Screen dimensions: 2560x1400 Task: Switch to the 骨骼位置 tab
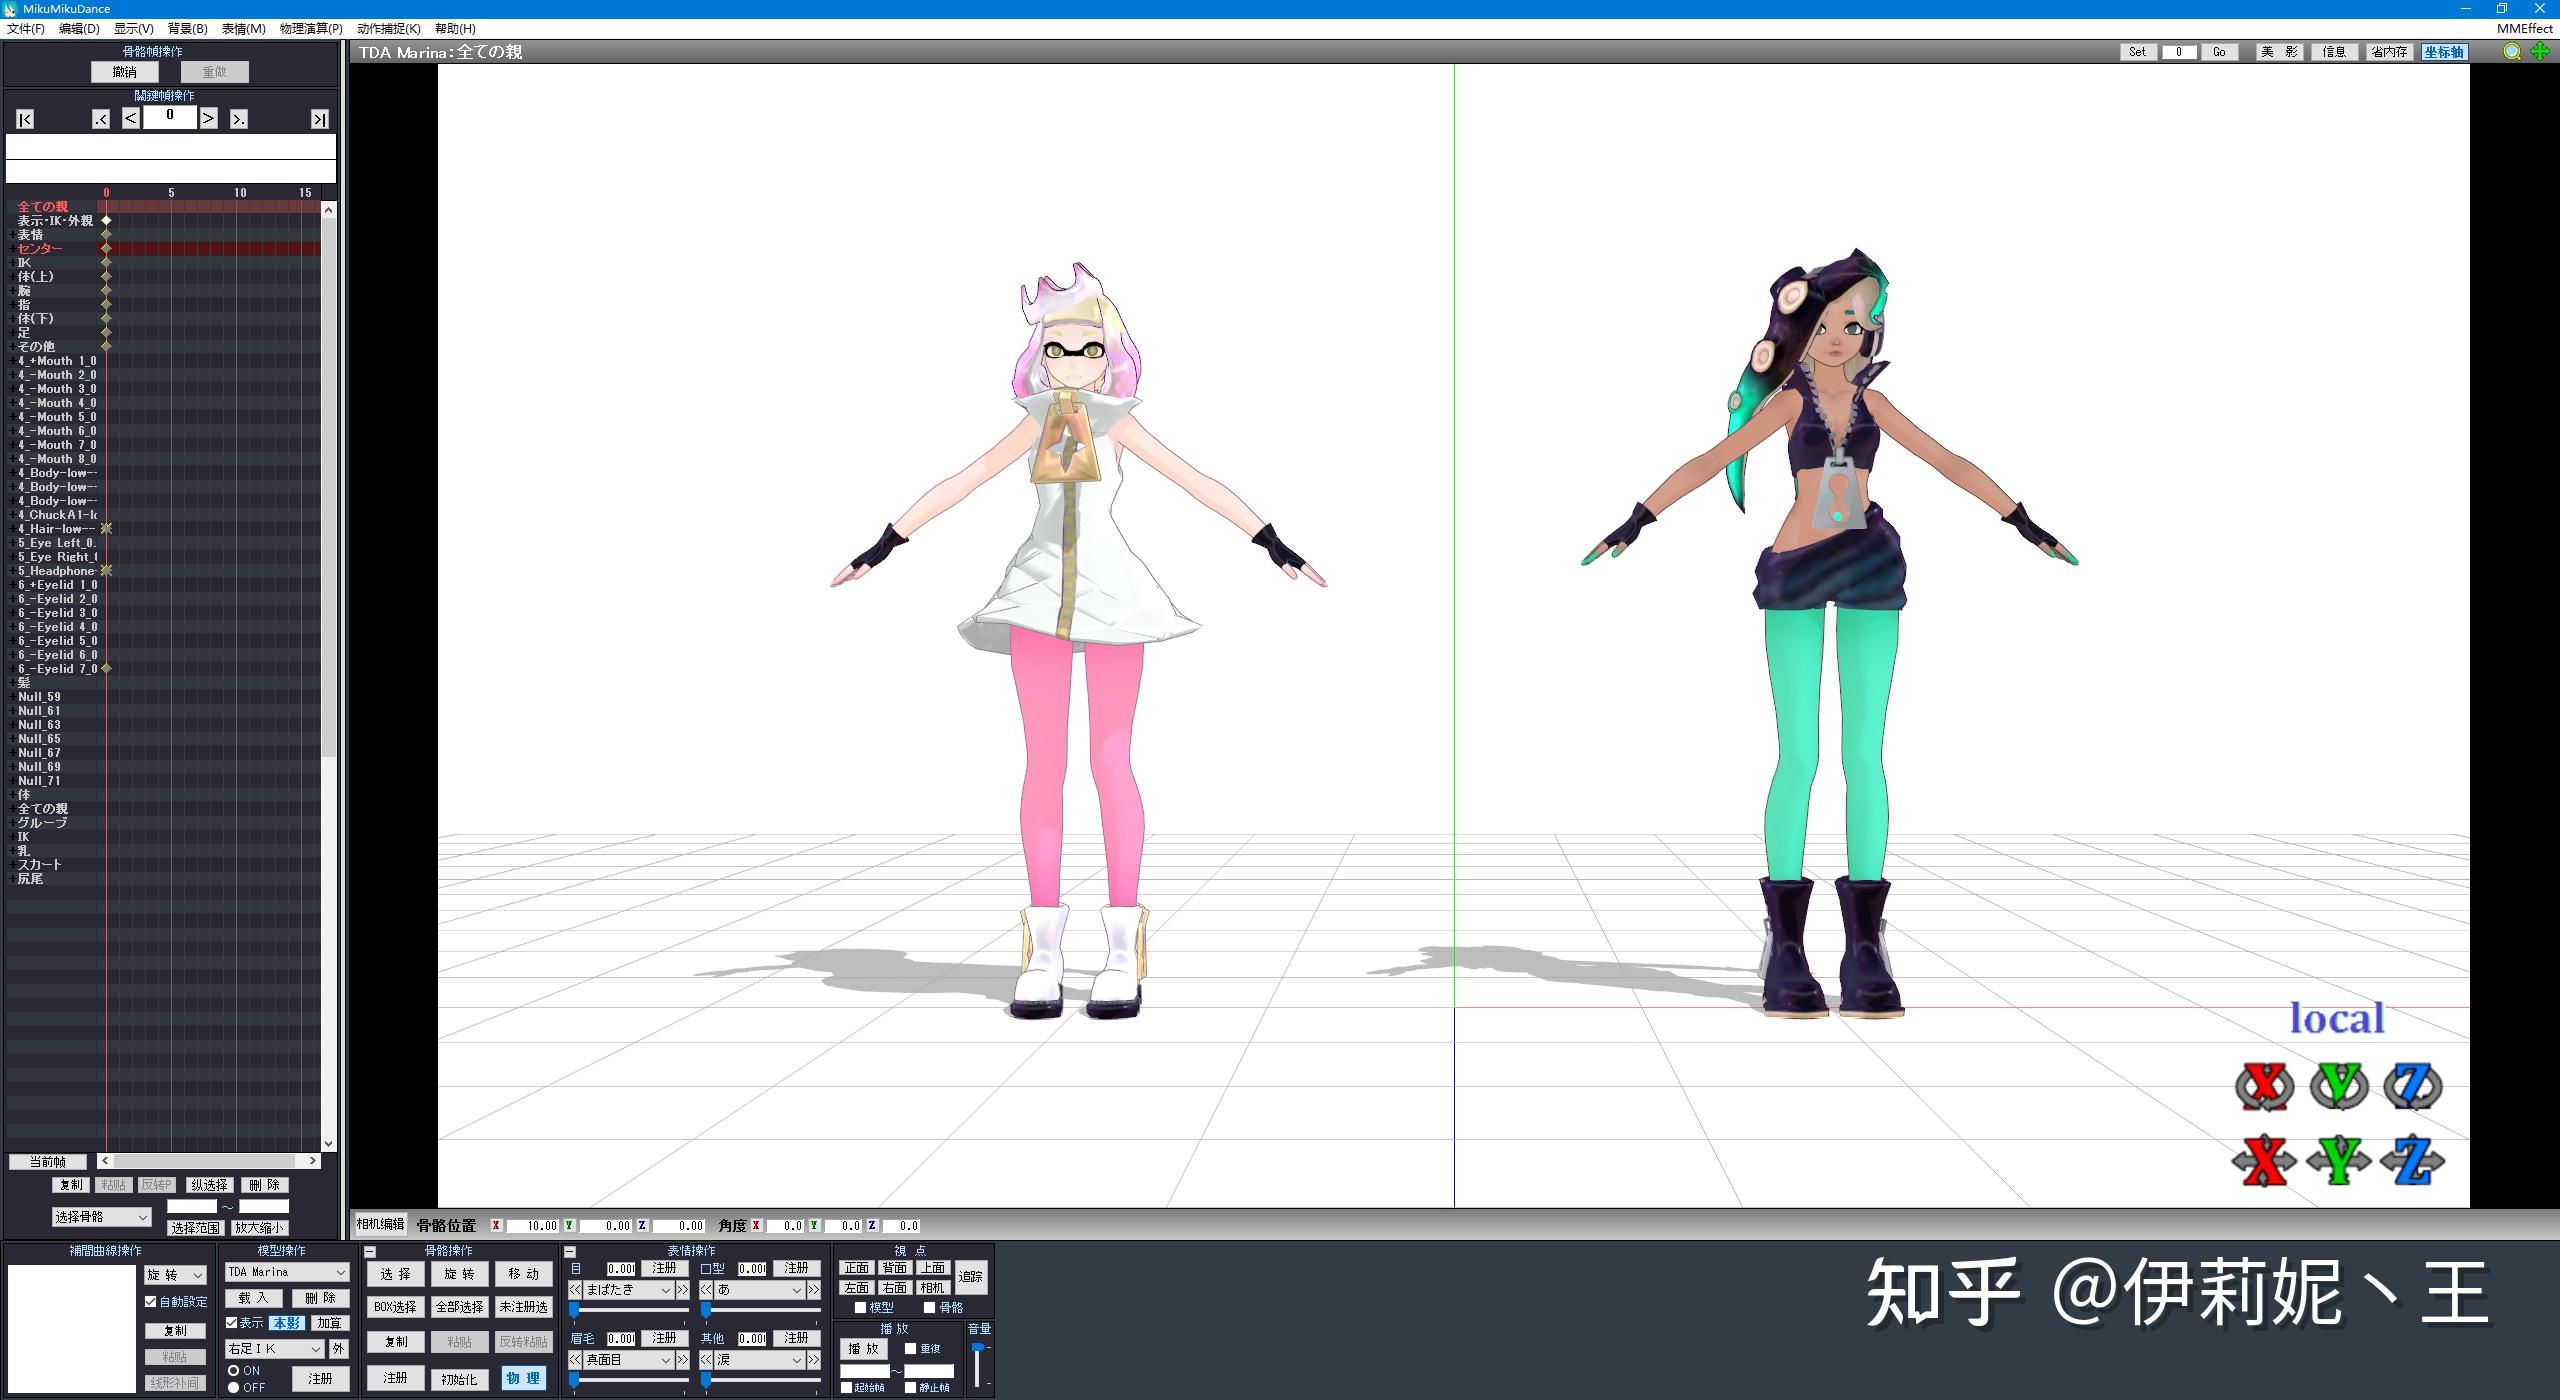(x=447, y=1224)
